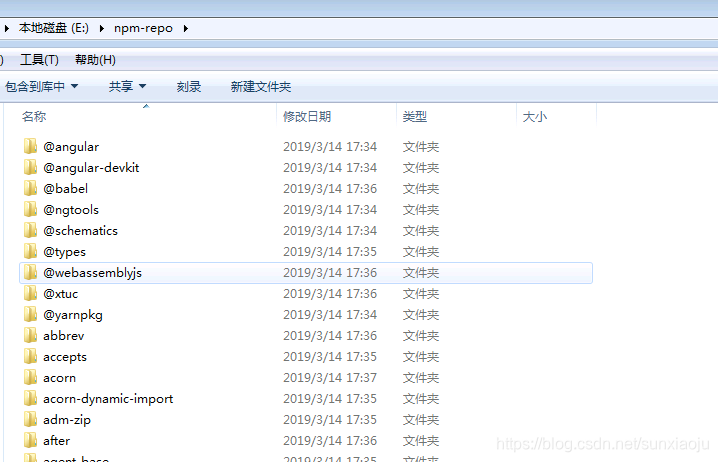The image size is (718, 462).
Task: Select the acorn-dynamic-import folder name
Action: click(x=108, y=399)
